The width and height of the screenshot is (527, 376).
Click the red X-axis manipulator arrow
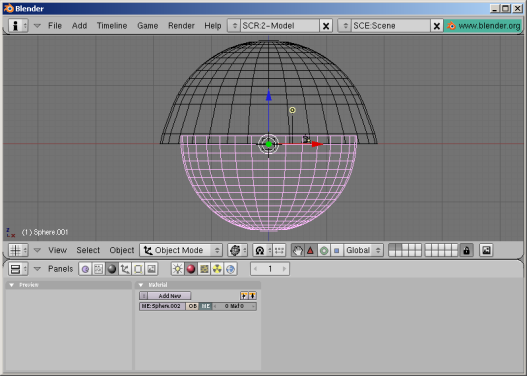(x=317, y=144)
